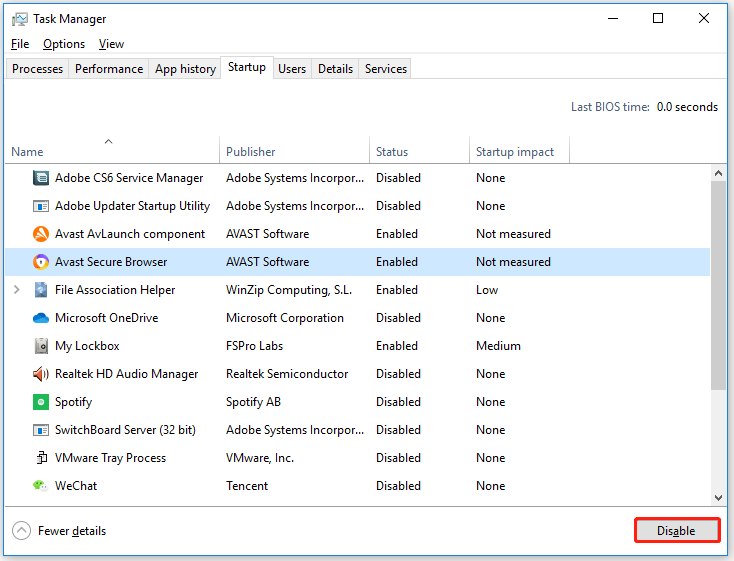
Task: Select the Microsoft OneDrive name
Action: 107,318
